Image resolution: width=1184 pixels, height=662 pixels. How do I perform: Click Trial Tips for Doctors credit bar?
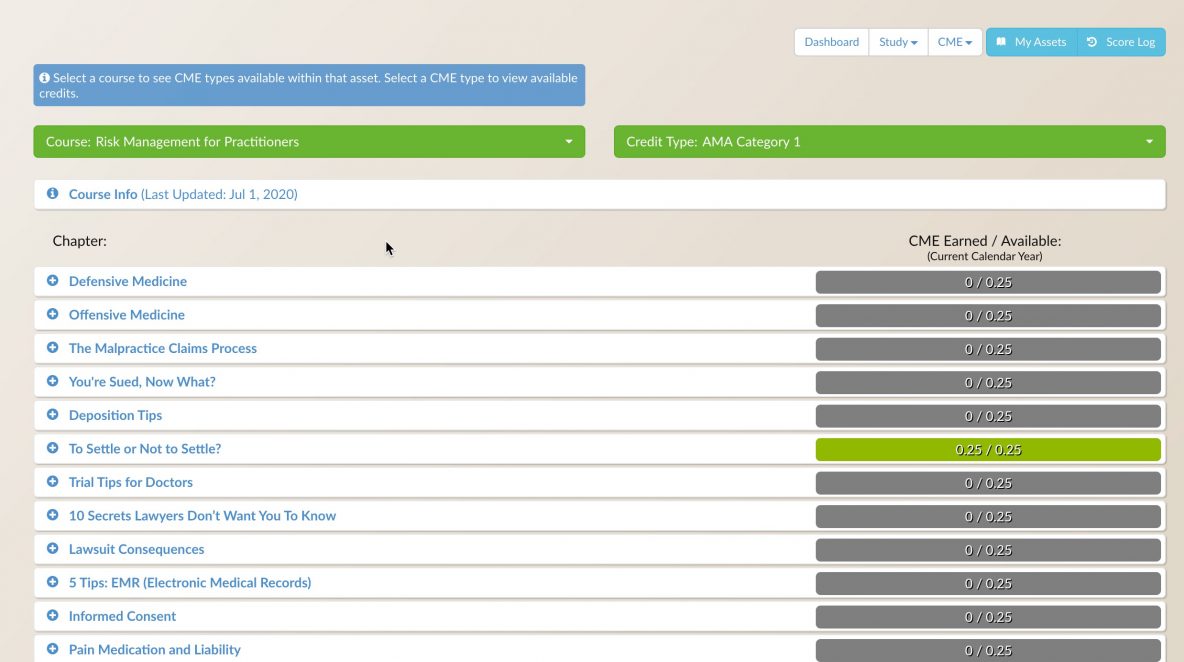coord(988,483)
